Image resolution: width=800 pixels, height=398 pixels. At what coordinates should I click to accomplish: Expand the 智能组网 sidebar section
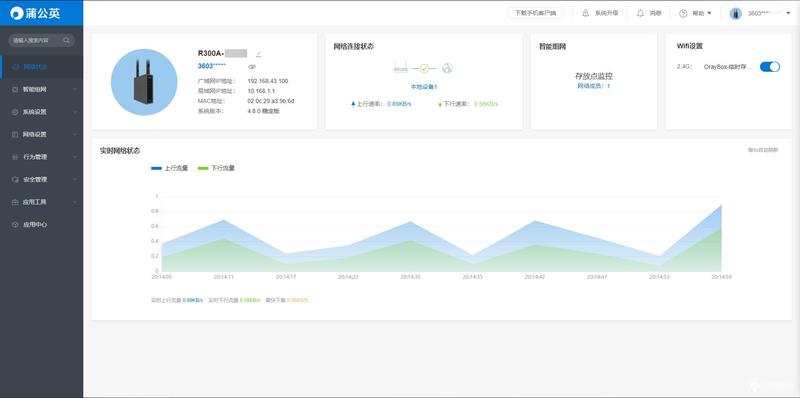point(41,89)
